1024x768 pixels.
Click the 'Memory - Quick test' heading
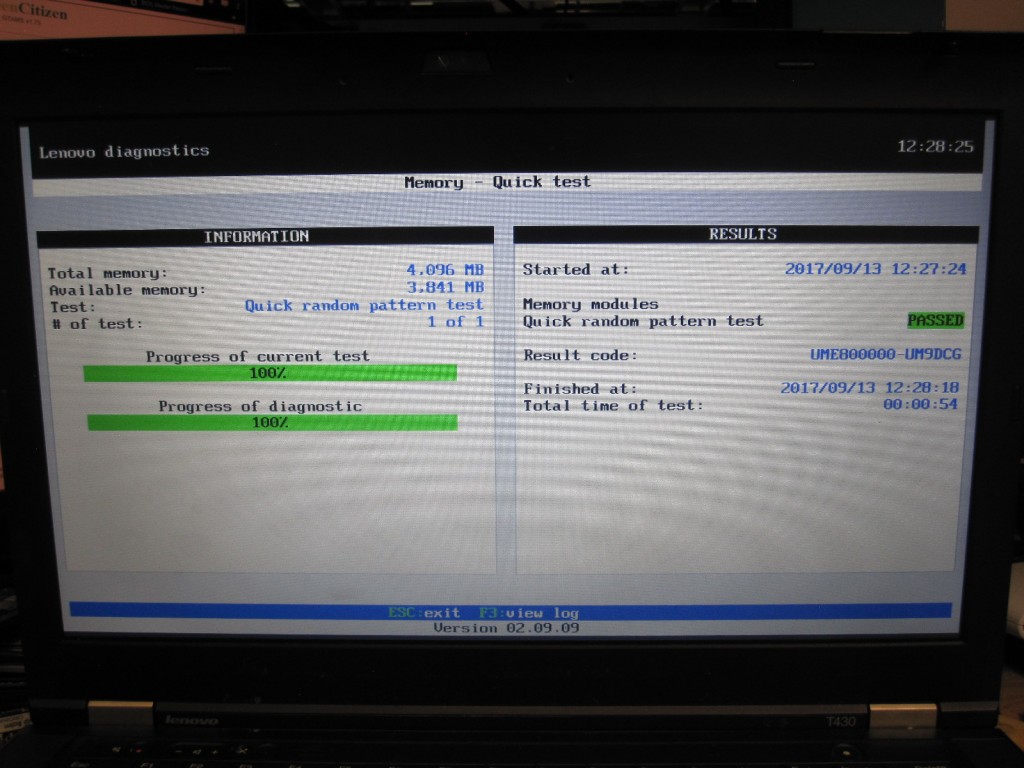pos(497,182)
